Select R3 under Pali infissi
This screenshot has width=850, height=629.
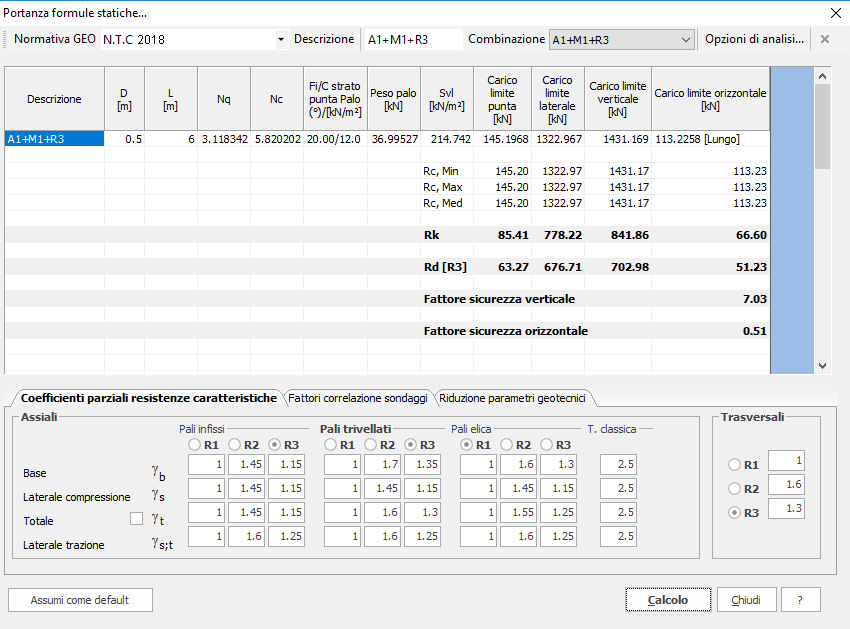click(x=275, y=445)
